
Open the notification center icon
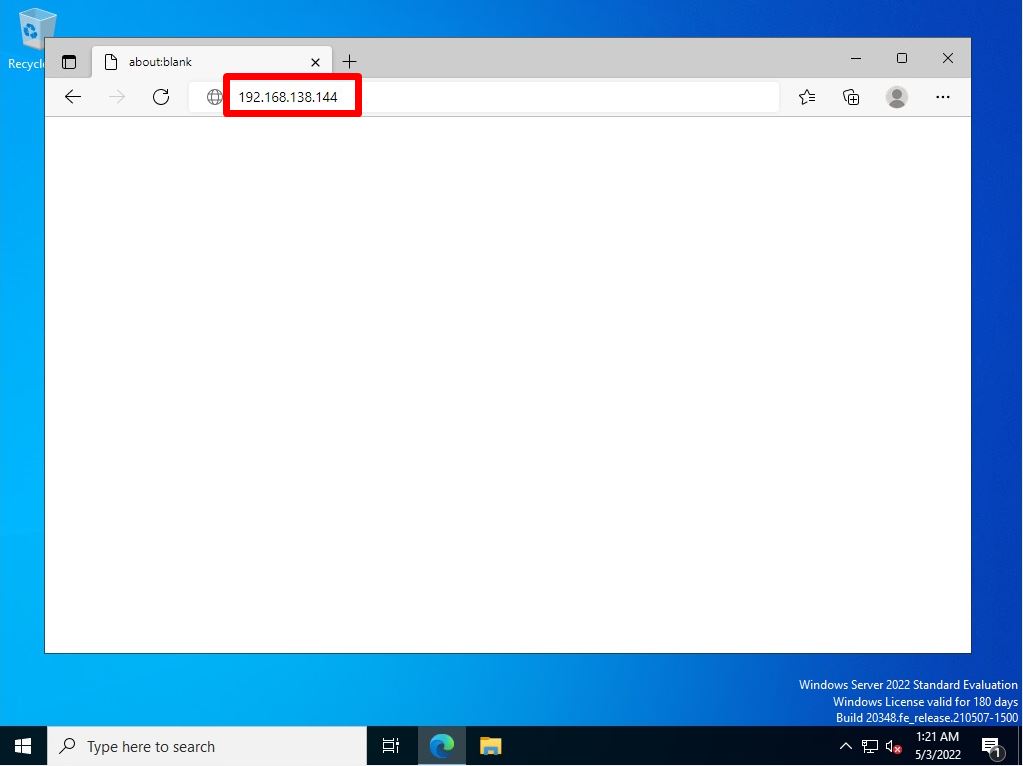click(x=992, y=746)
